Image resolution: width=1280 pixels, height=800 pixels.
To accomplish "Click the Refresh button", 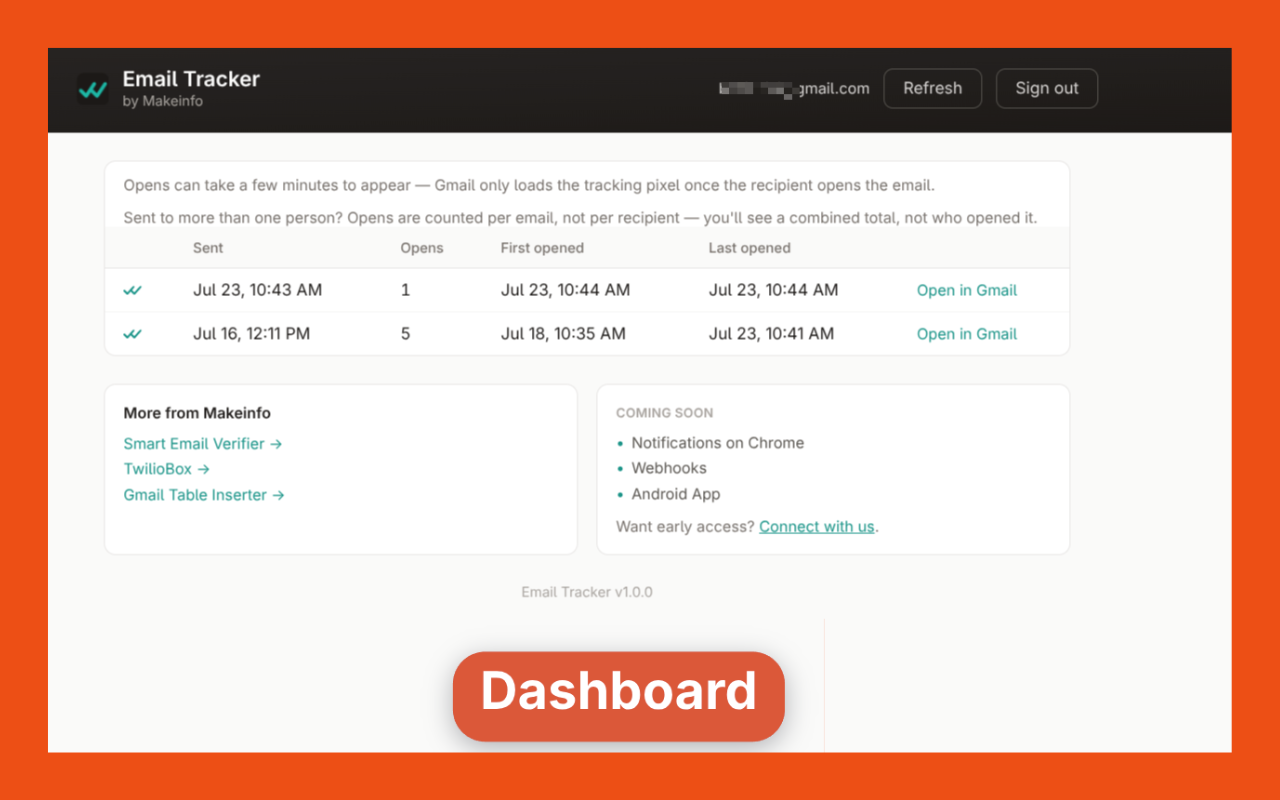I will pos(933,88).
